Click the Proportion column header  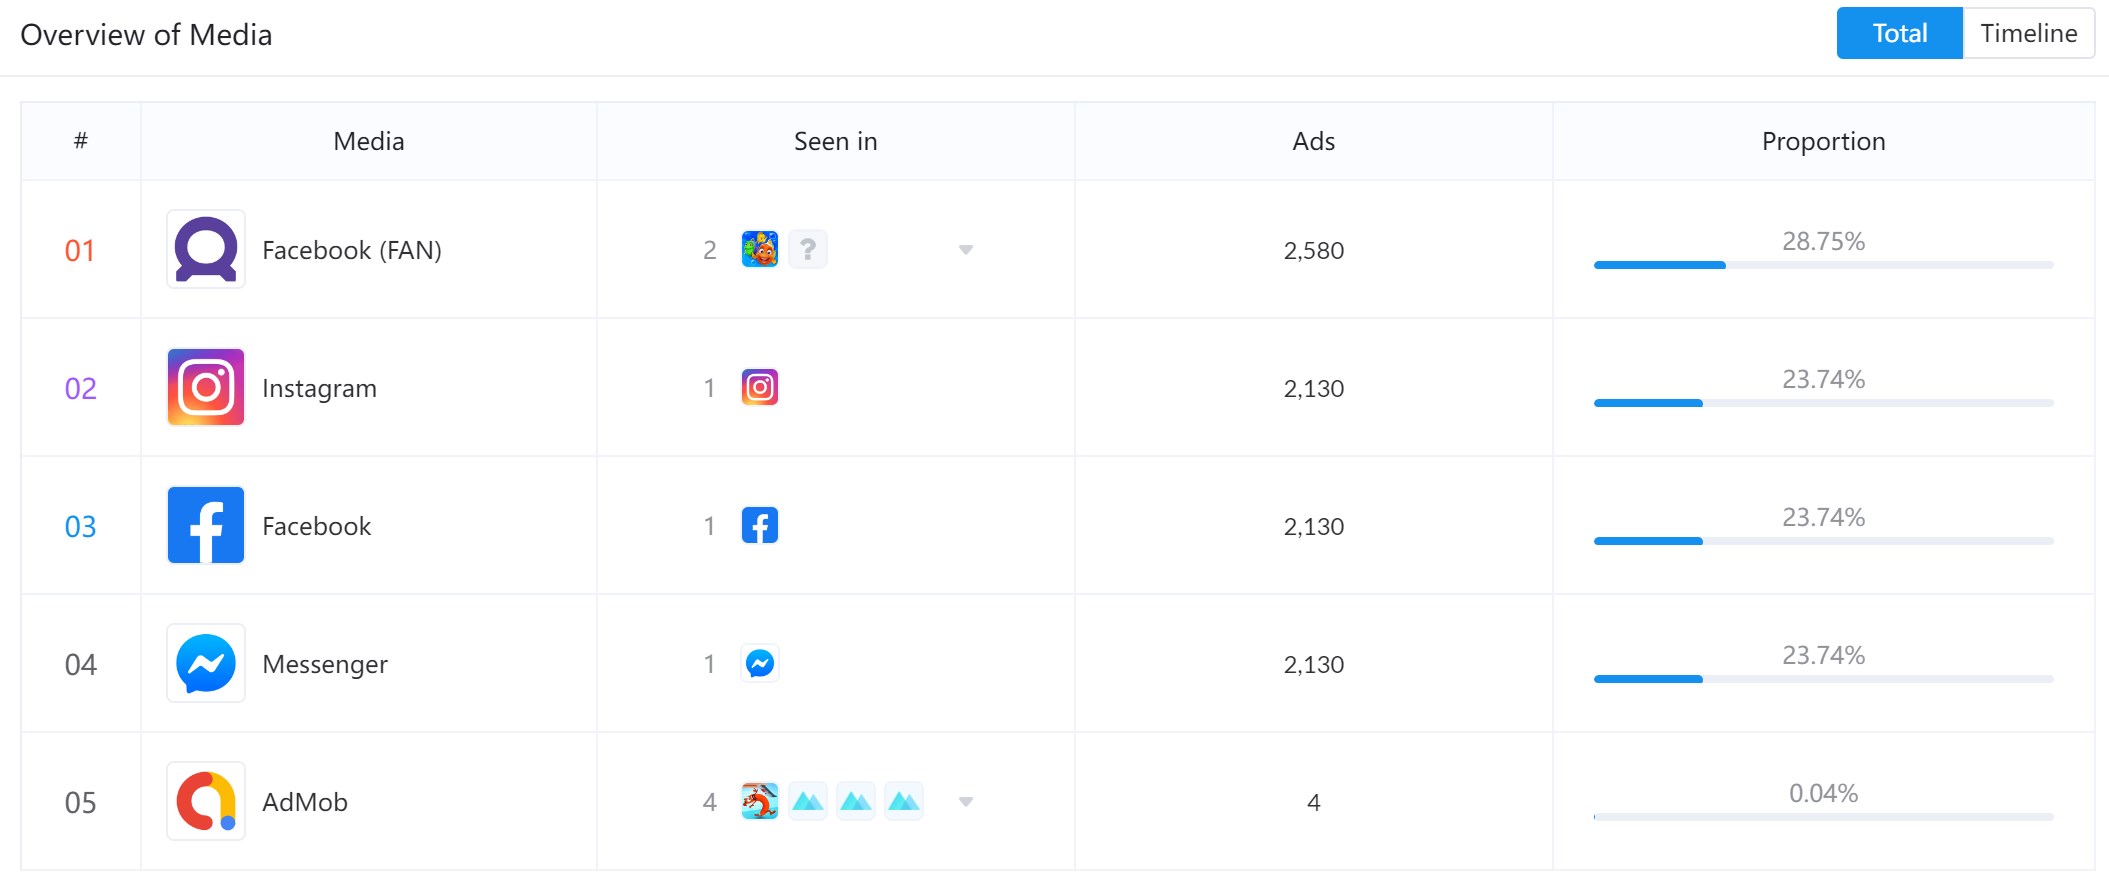tap(1824, 141)
